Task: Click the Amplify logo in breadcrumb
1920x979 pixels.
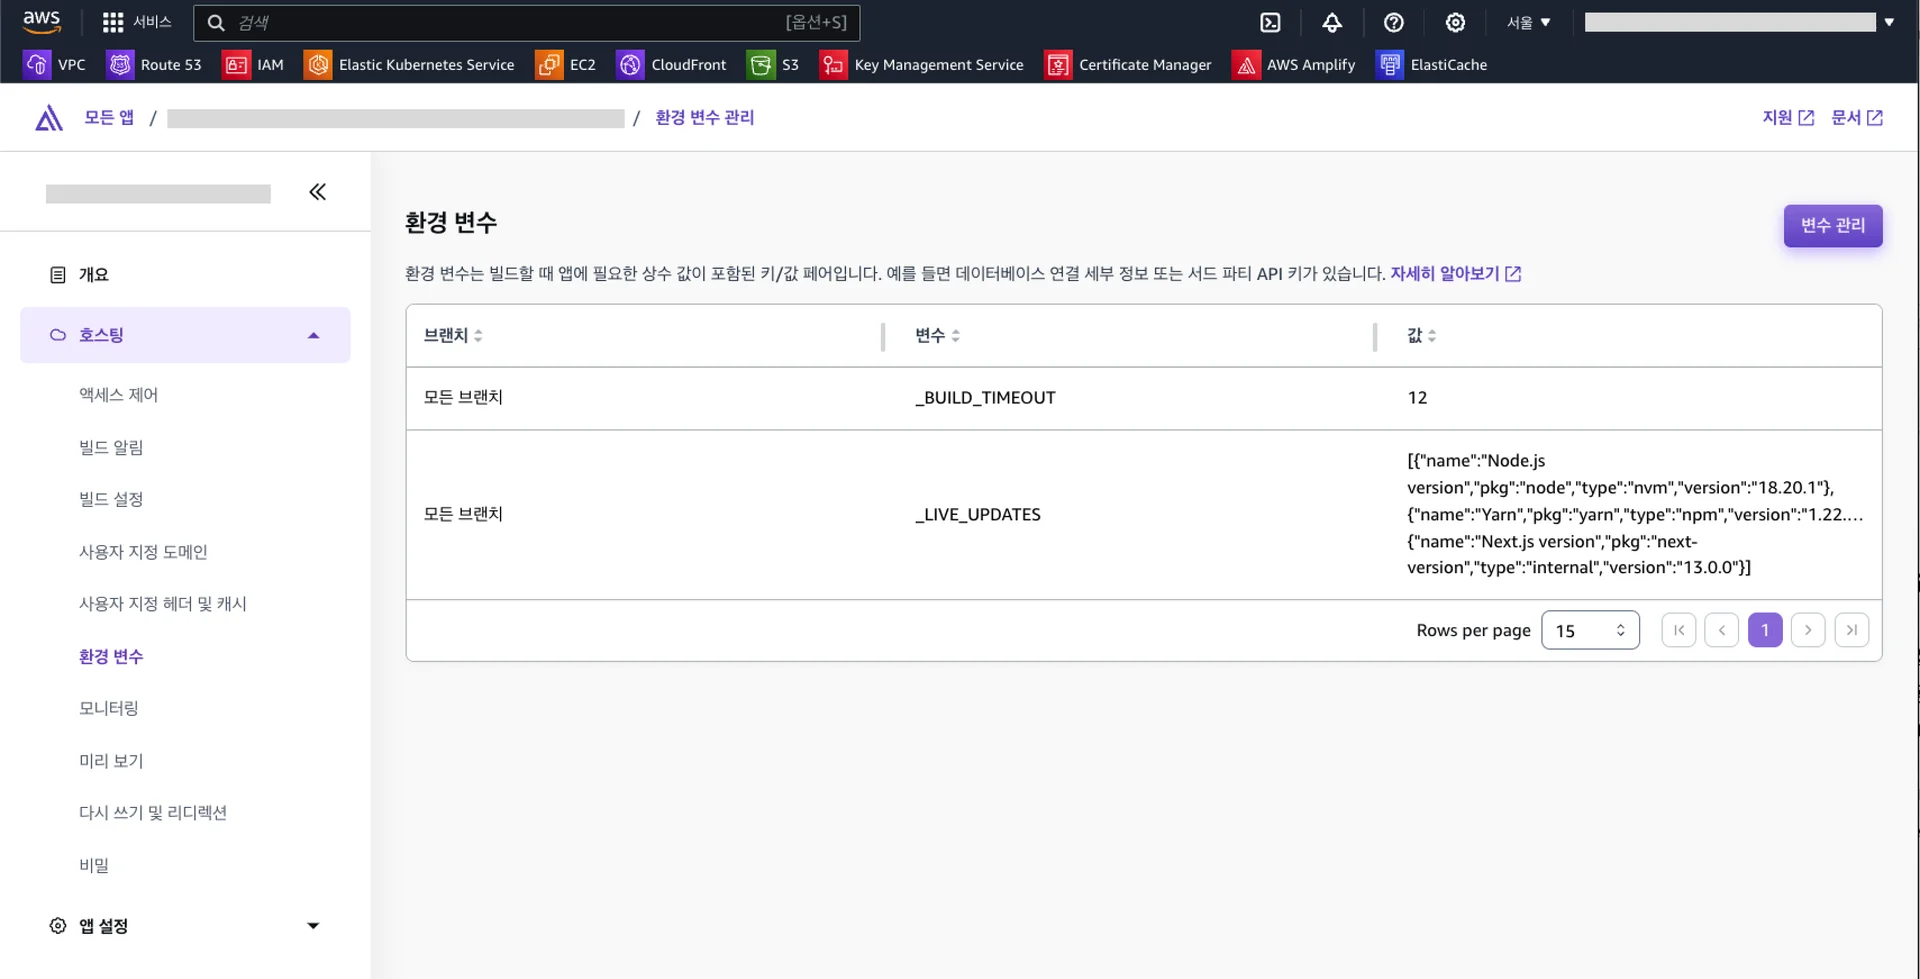Action: pyautogui.click(x=49, y=118)
